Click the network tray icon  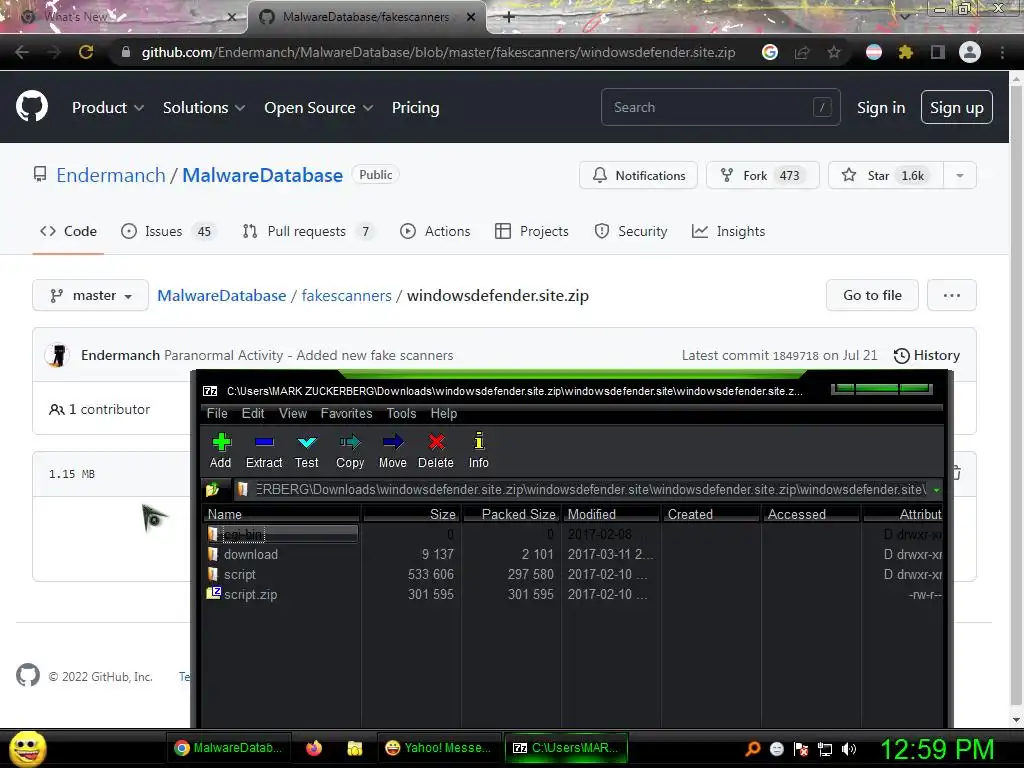pyautogui.click(x=825, y=749)
